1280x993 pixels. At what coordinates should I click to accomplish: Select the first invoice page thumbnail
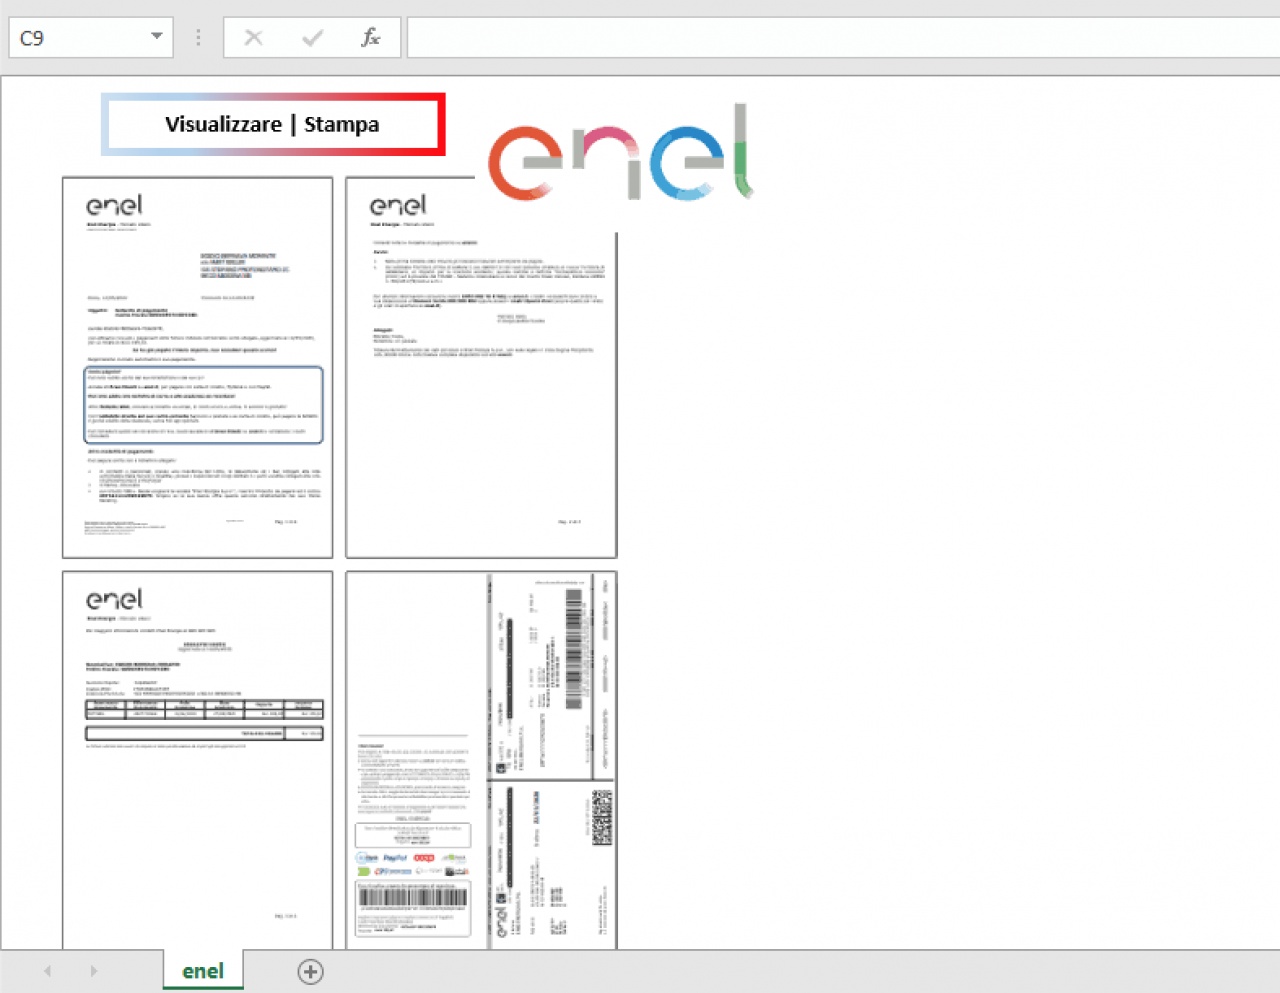tap(198, 368)
